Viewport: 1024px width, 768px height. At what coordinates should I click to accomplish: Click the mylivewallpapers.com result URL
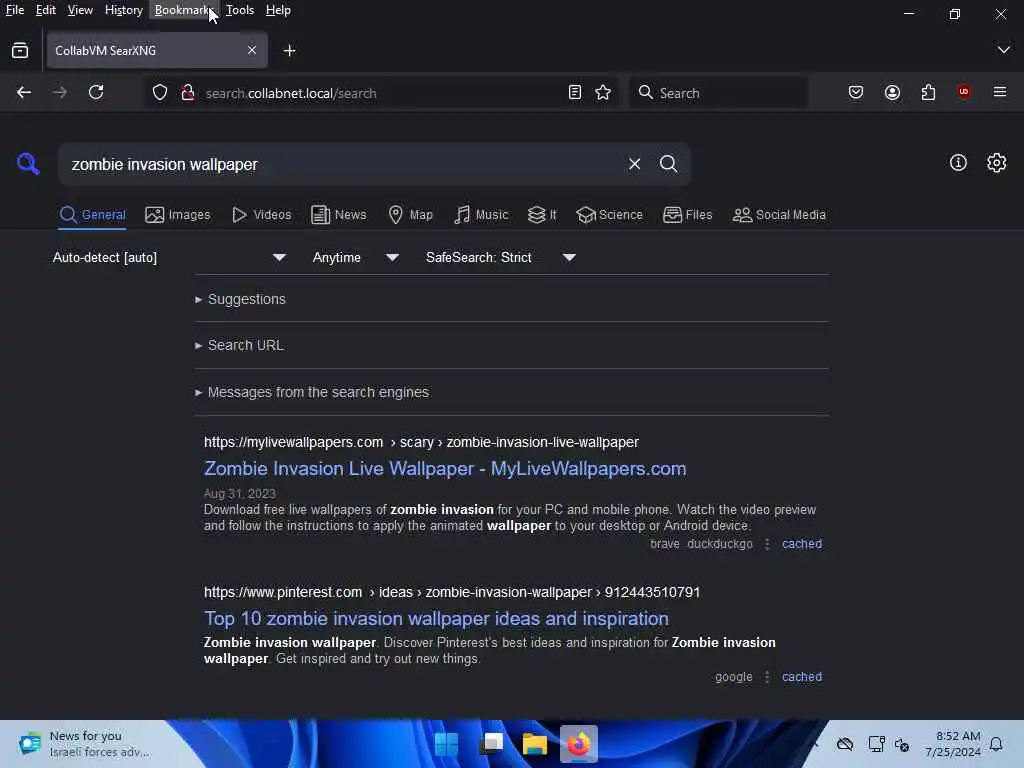[421, 442]
